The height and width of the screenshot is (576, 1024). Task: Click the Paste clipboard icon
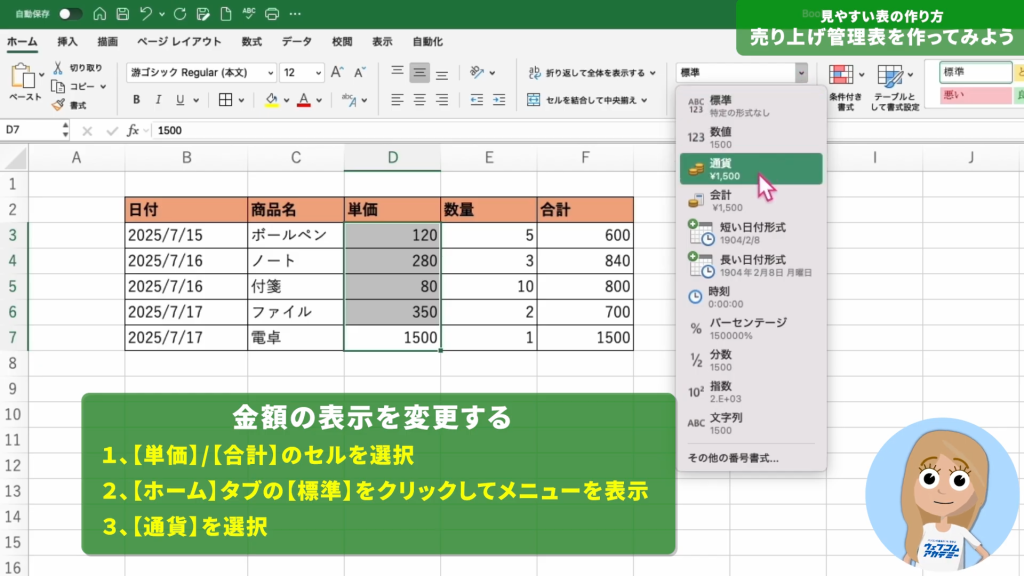coord(24,77)
